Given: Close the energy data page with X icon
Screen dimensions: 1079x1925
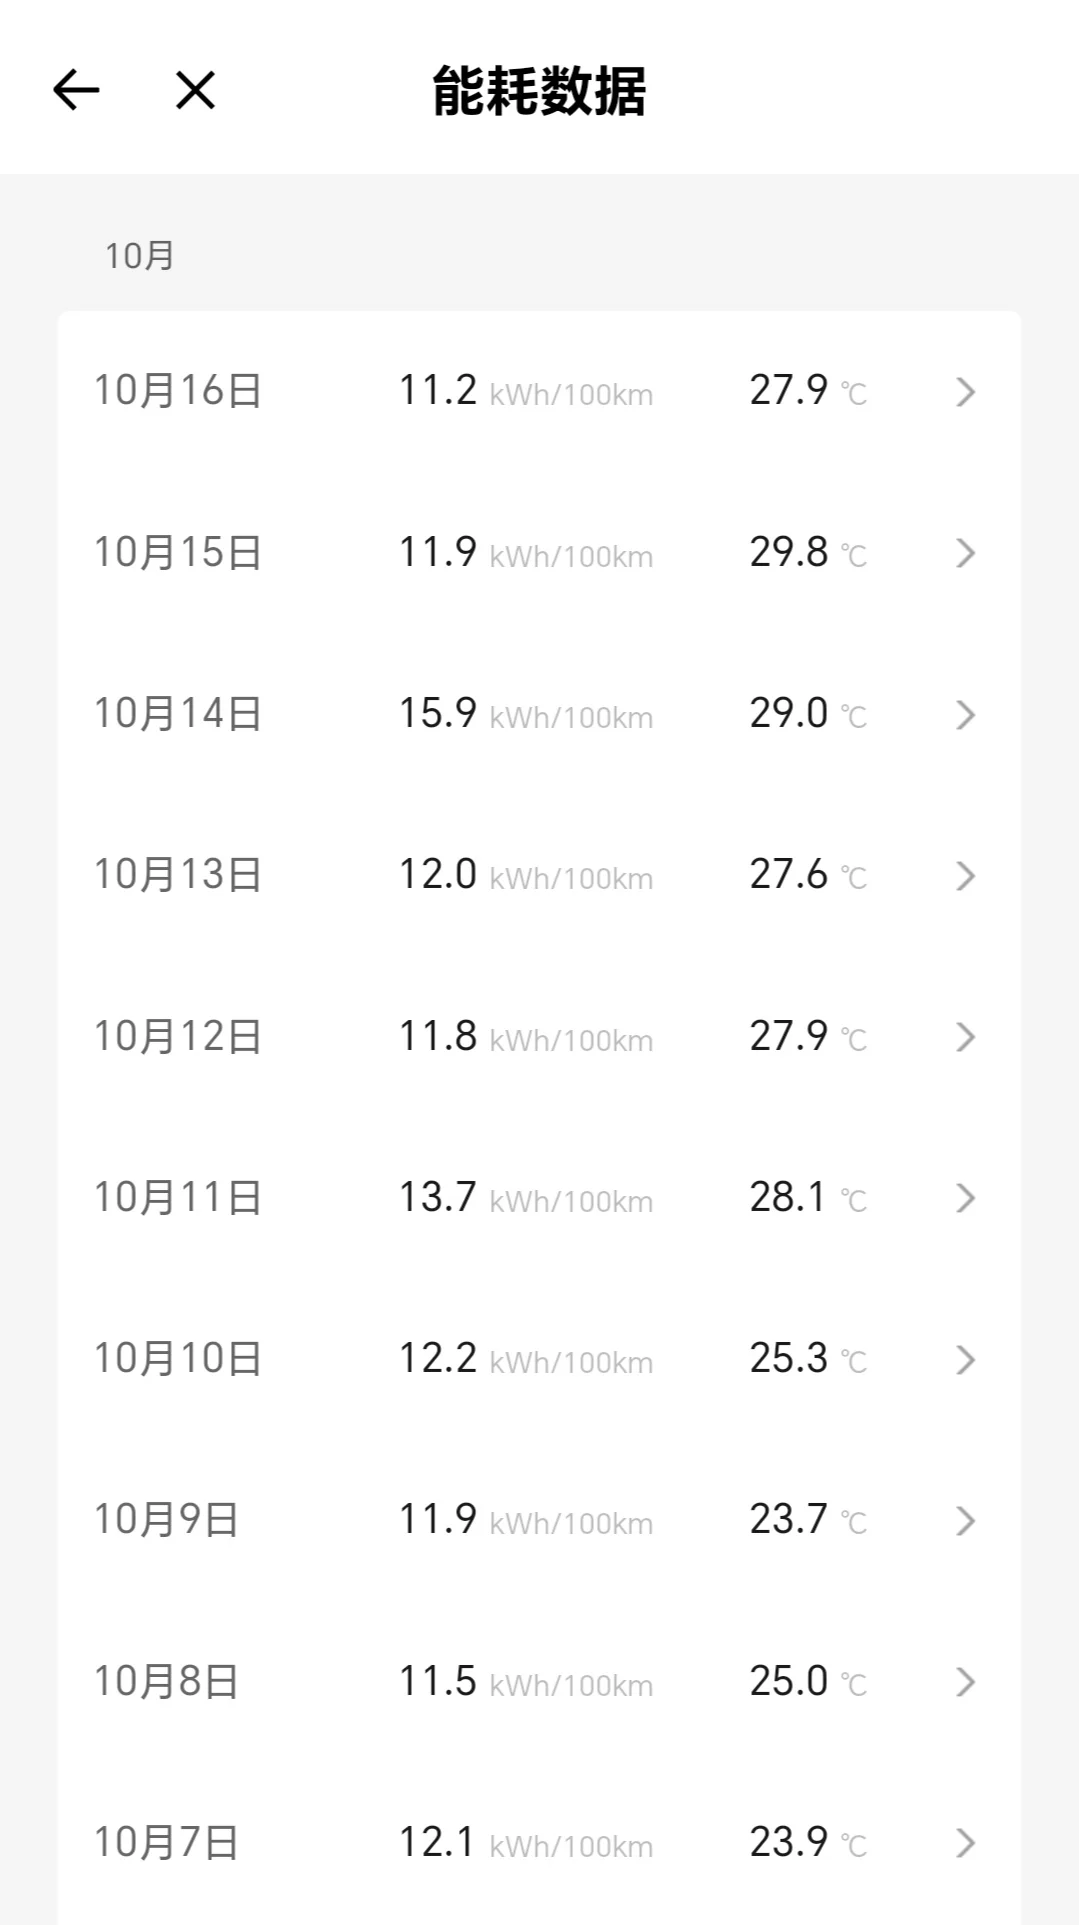Looking at the screenshot, I should [195, 90].
